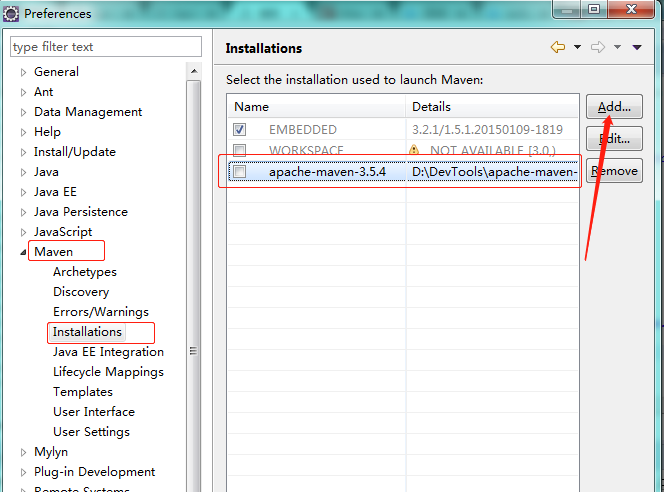Image resolution: width=664 pixels, height=492 pixels.
Task: Select Mylyn tree item
Action: tap(51, 452)
